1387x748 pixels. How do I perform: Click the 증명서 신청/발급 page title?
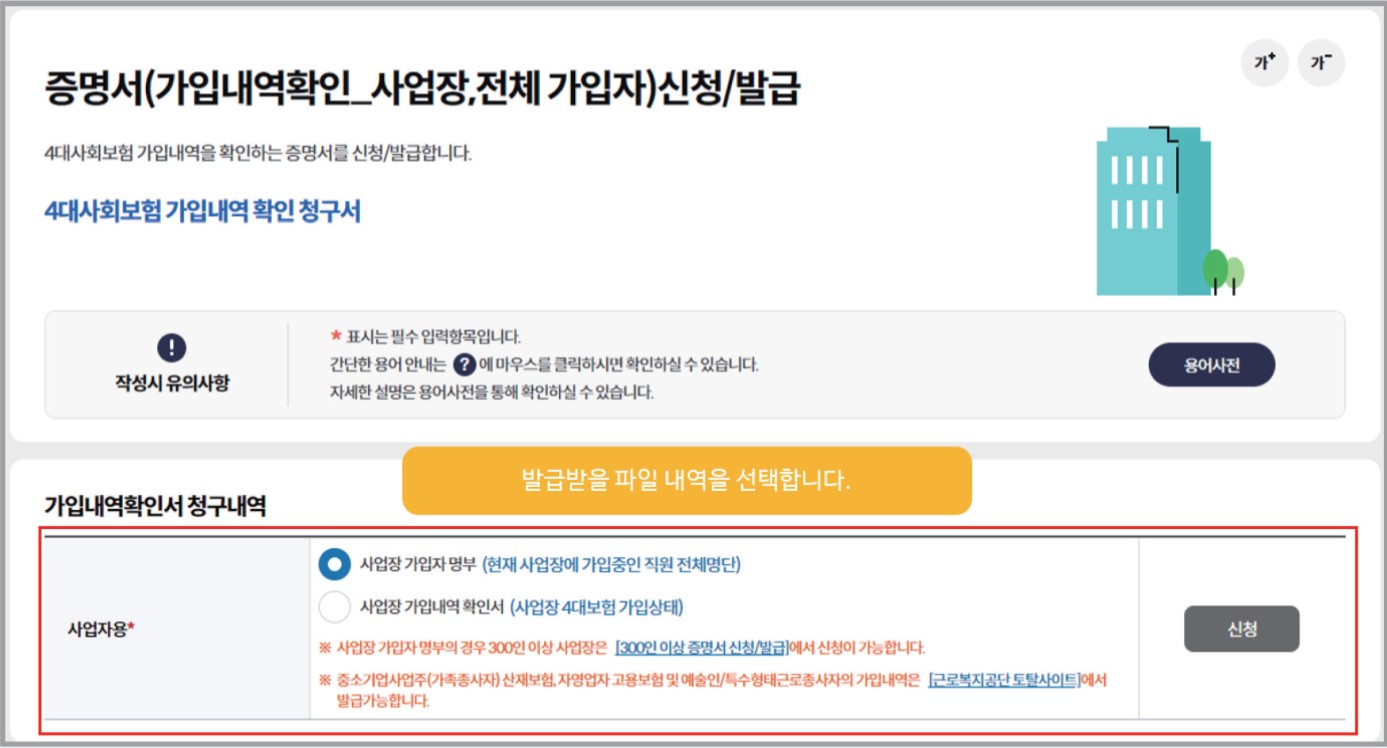pyautogui.click(x=422, y=90)
